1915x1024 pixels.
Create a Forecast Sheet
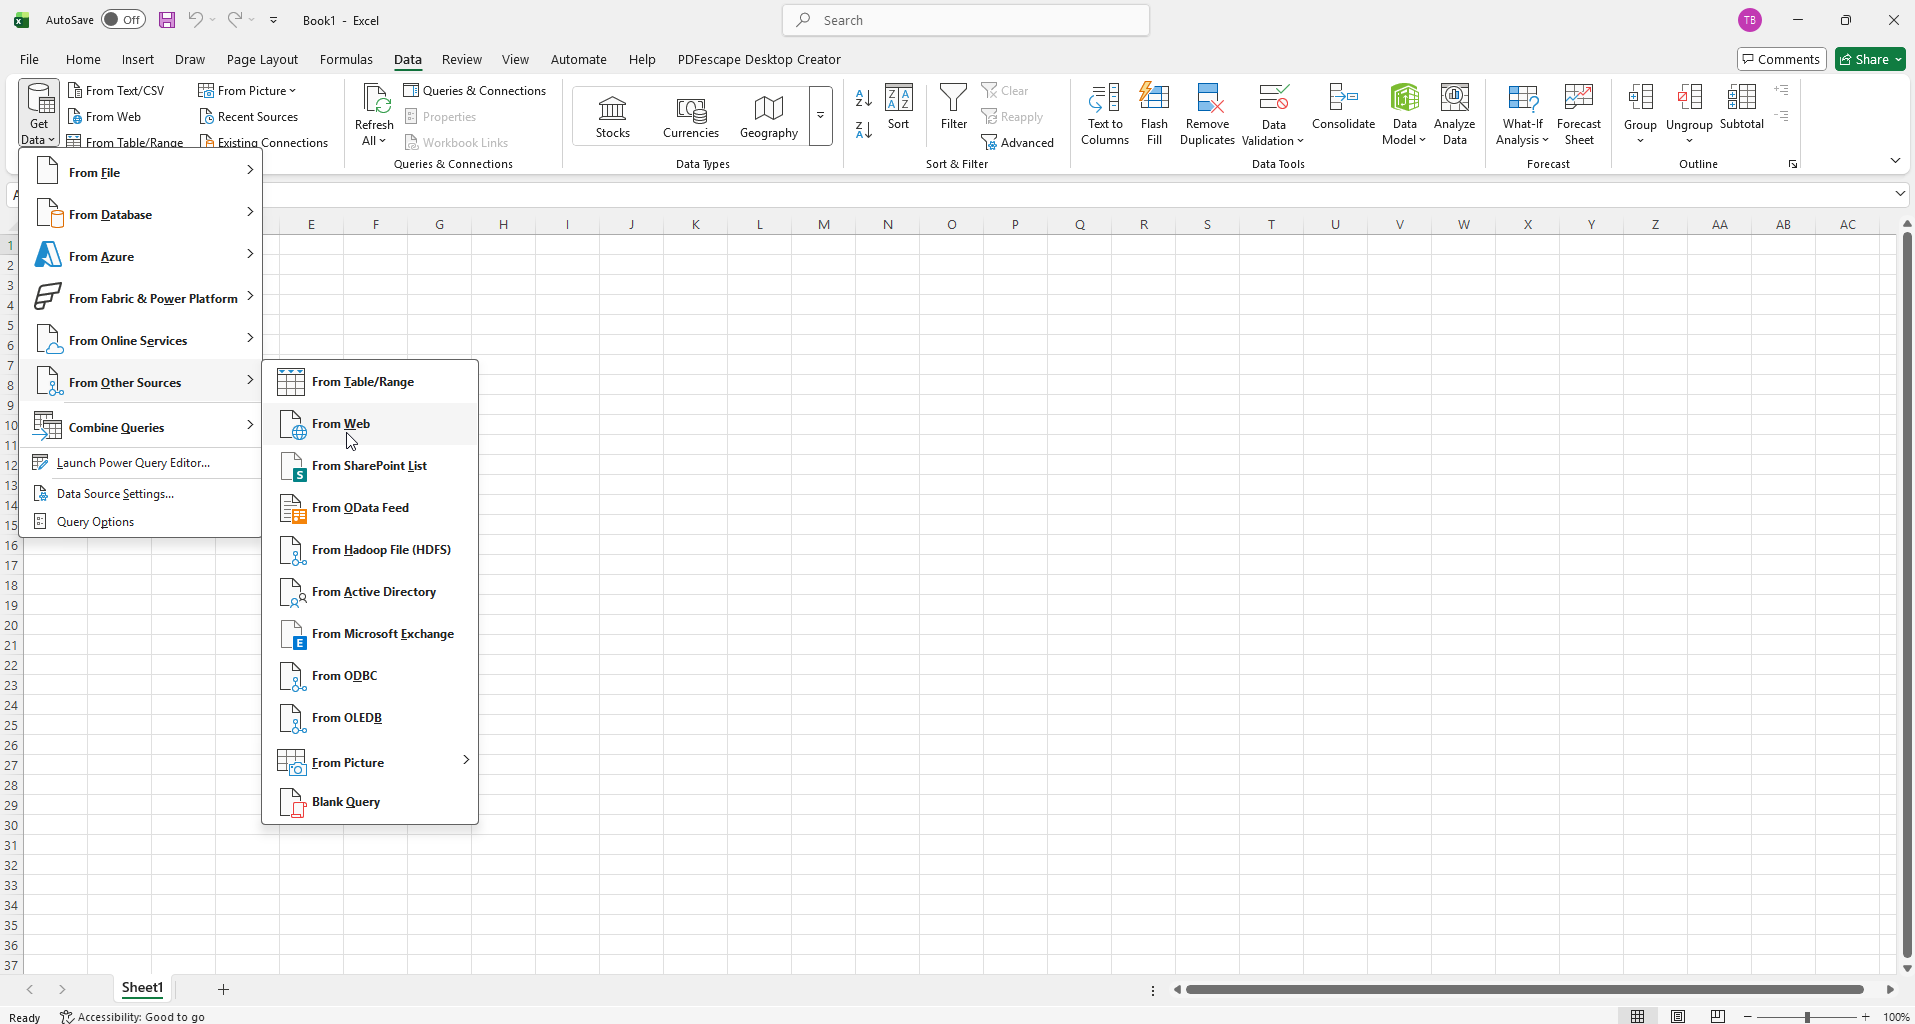[1578, 114]
